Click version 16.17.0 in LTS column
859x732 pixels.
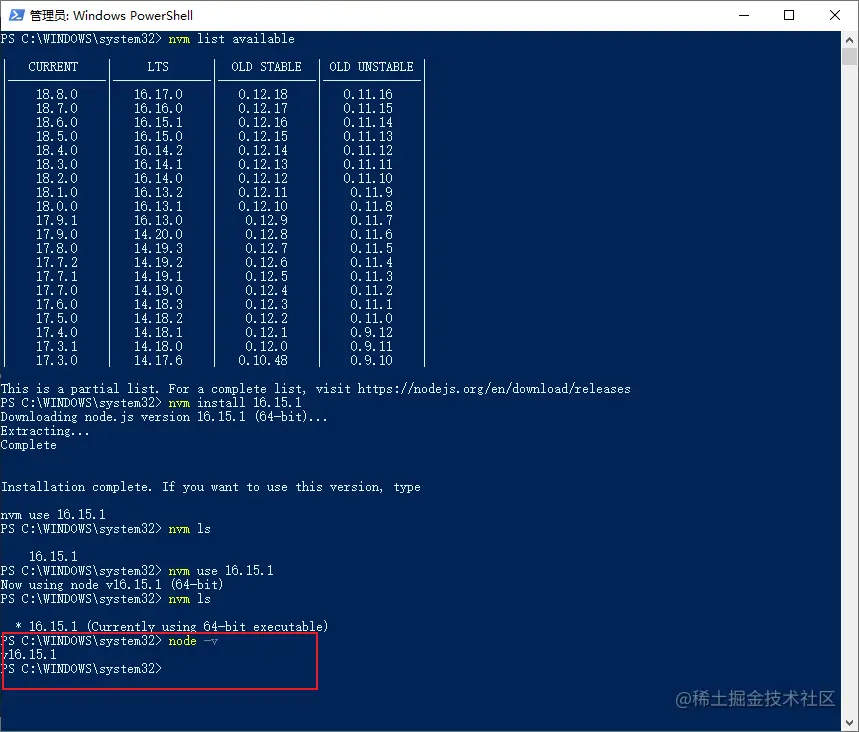pos(158,94)
